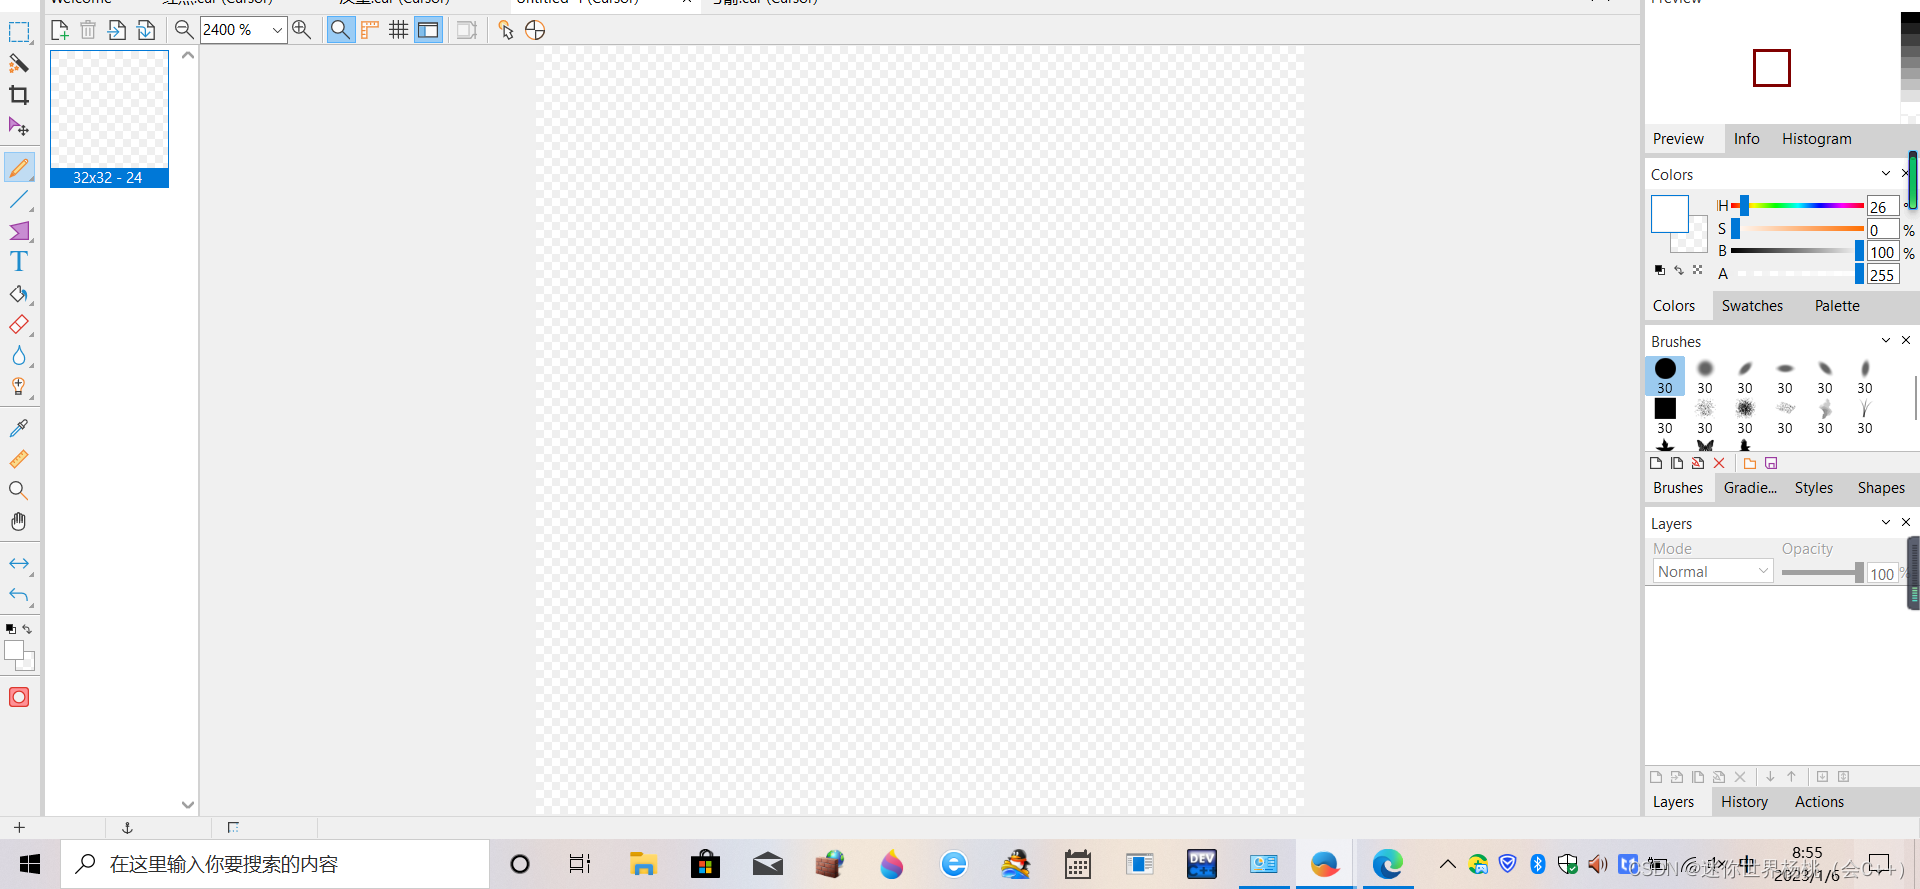1920x889 pixels.
Task: Switch to the Swatches tab
Action: pos(1752,306)
